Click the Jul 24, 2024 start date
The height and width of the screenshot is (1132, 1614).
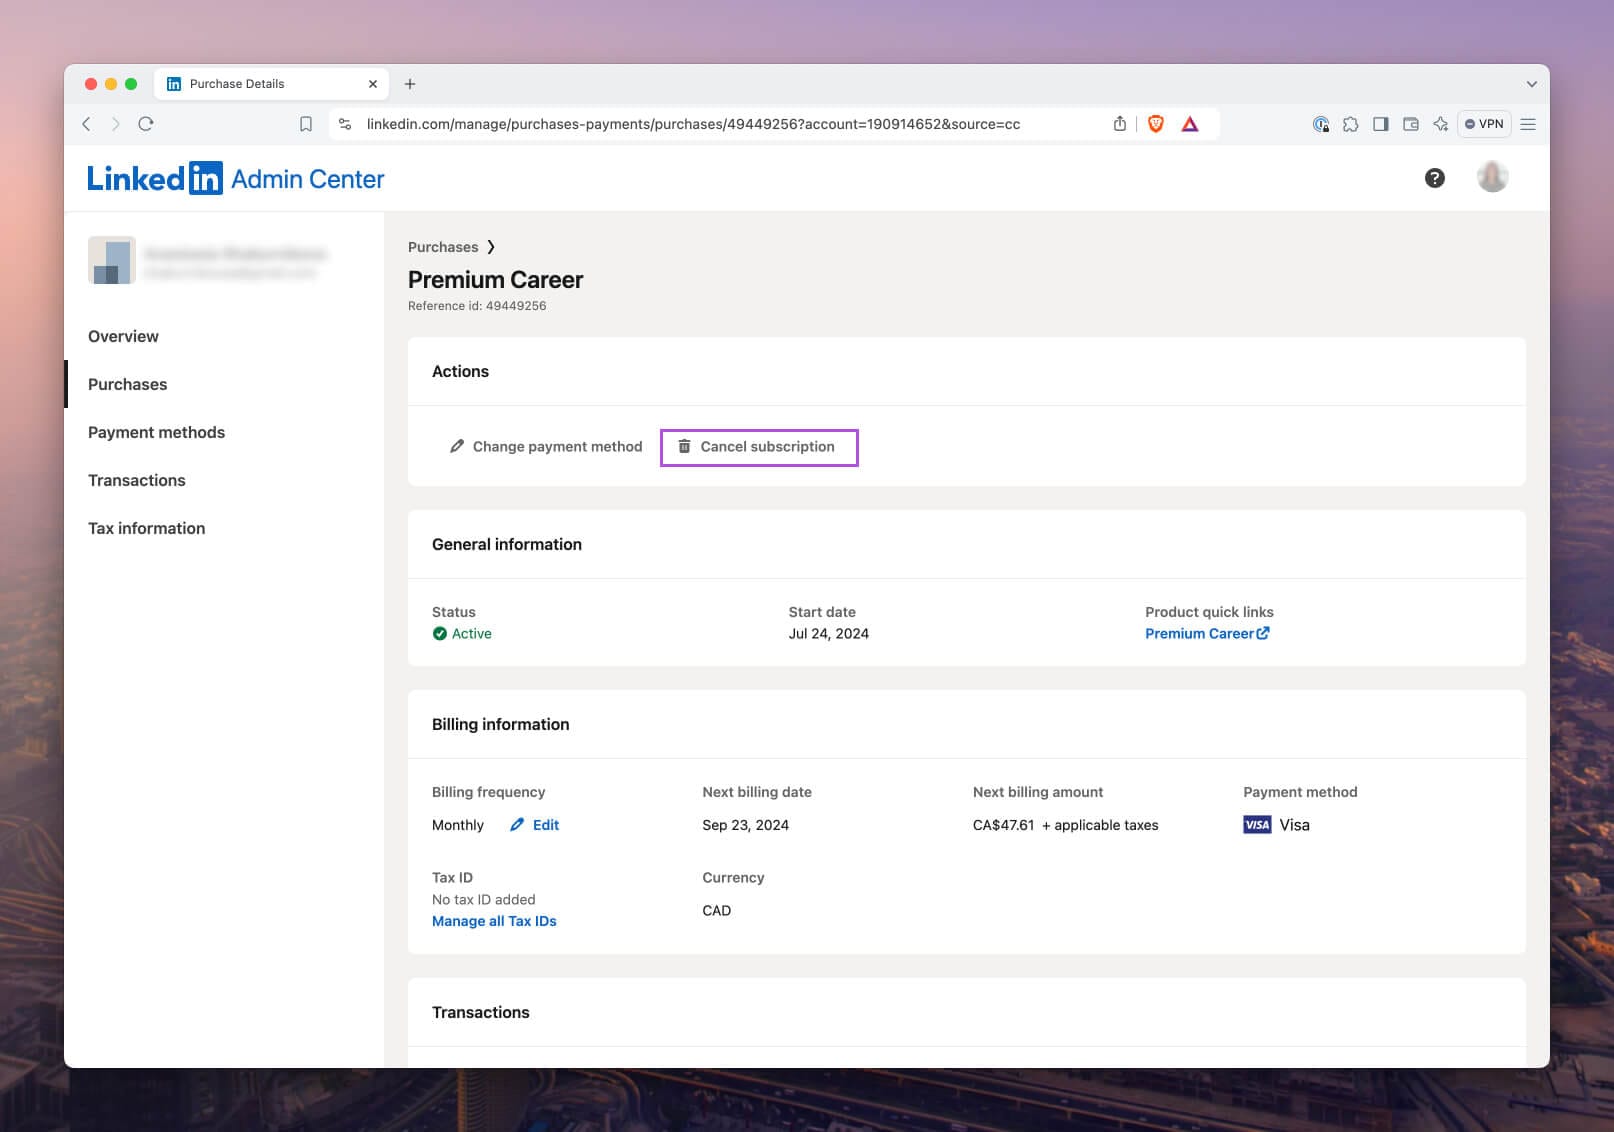click(828, 634)
